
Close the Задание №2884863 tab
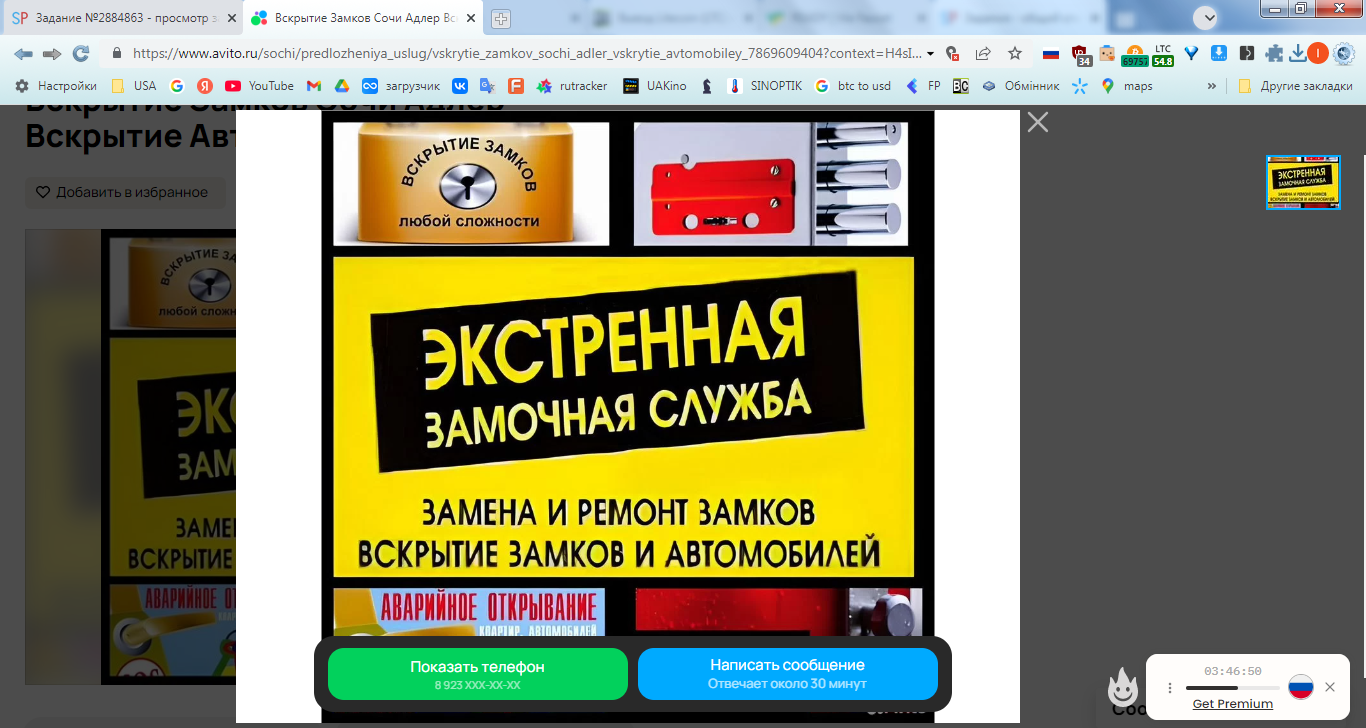[230, 18]
